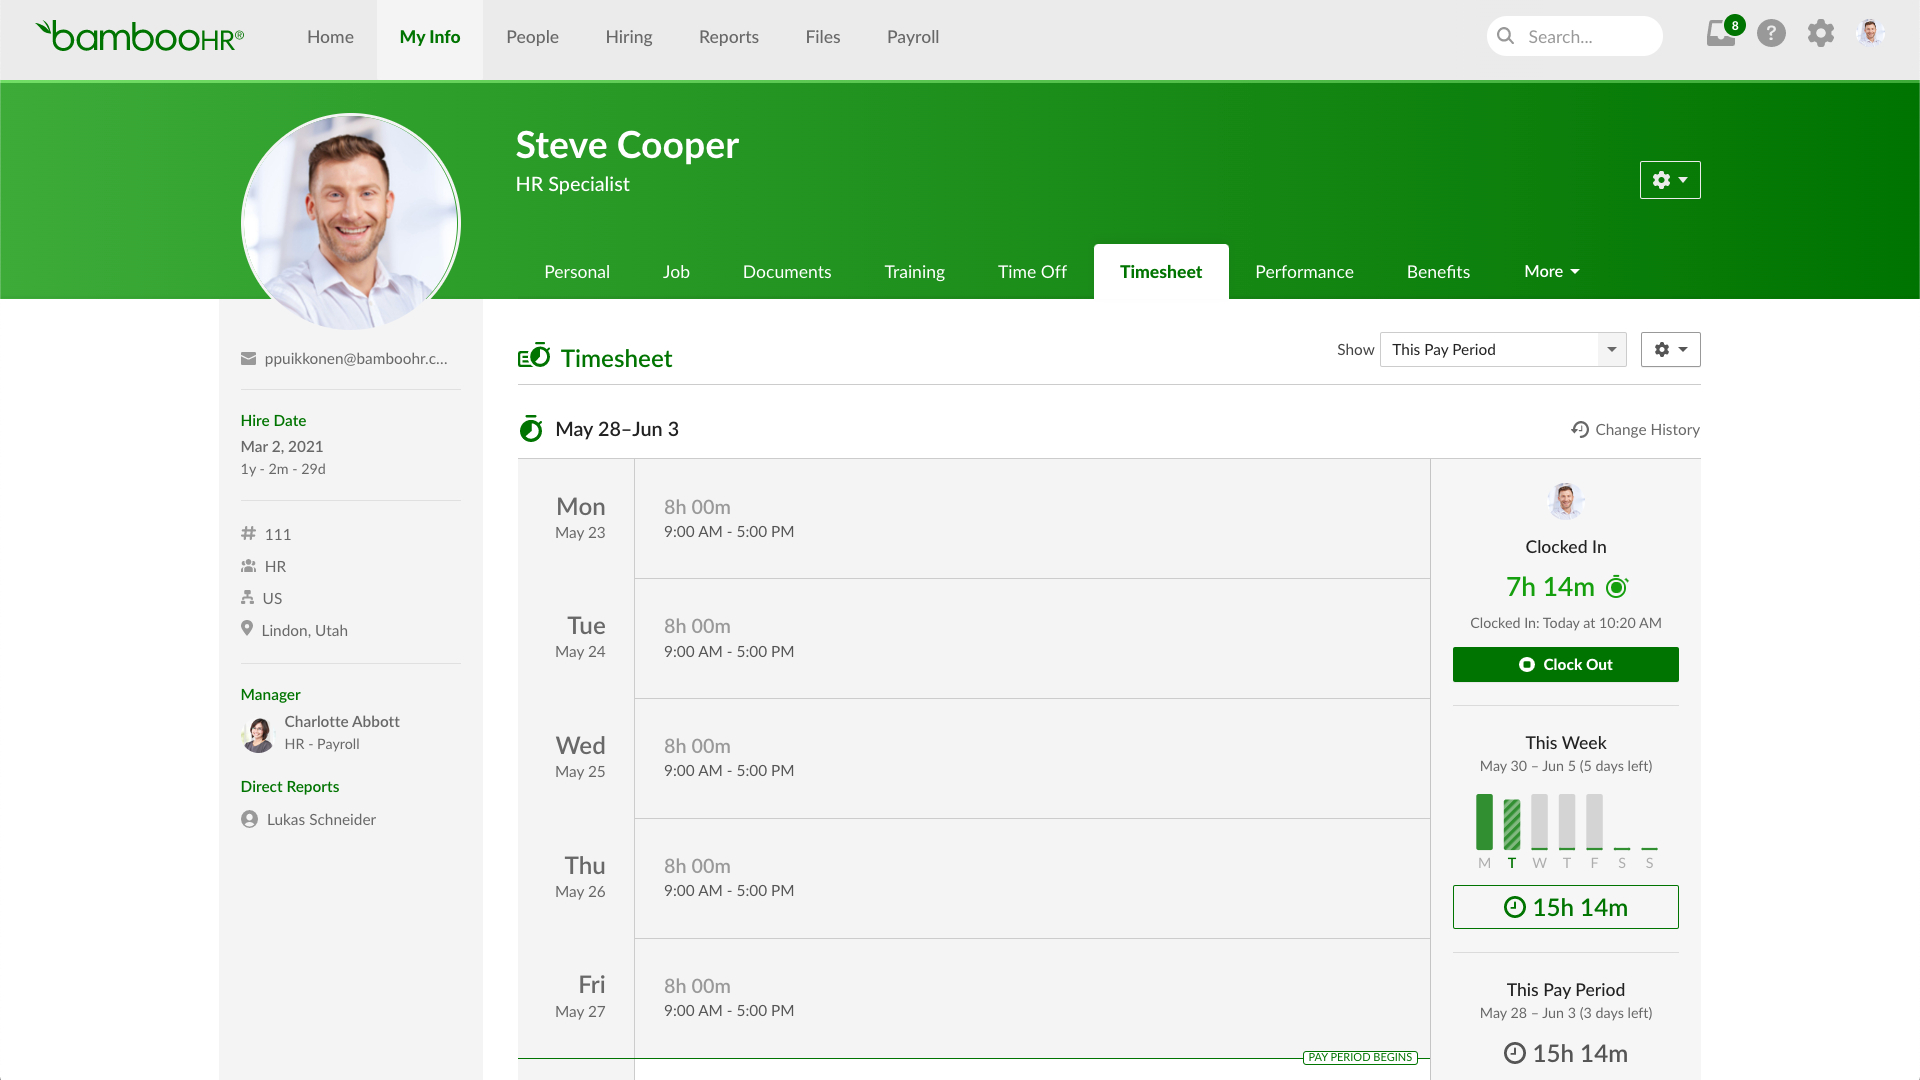
Task: Open the This Pay Period show selector
Action: click(x=1502, y=349)
